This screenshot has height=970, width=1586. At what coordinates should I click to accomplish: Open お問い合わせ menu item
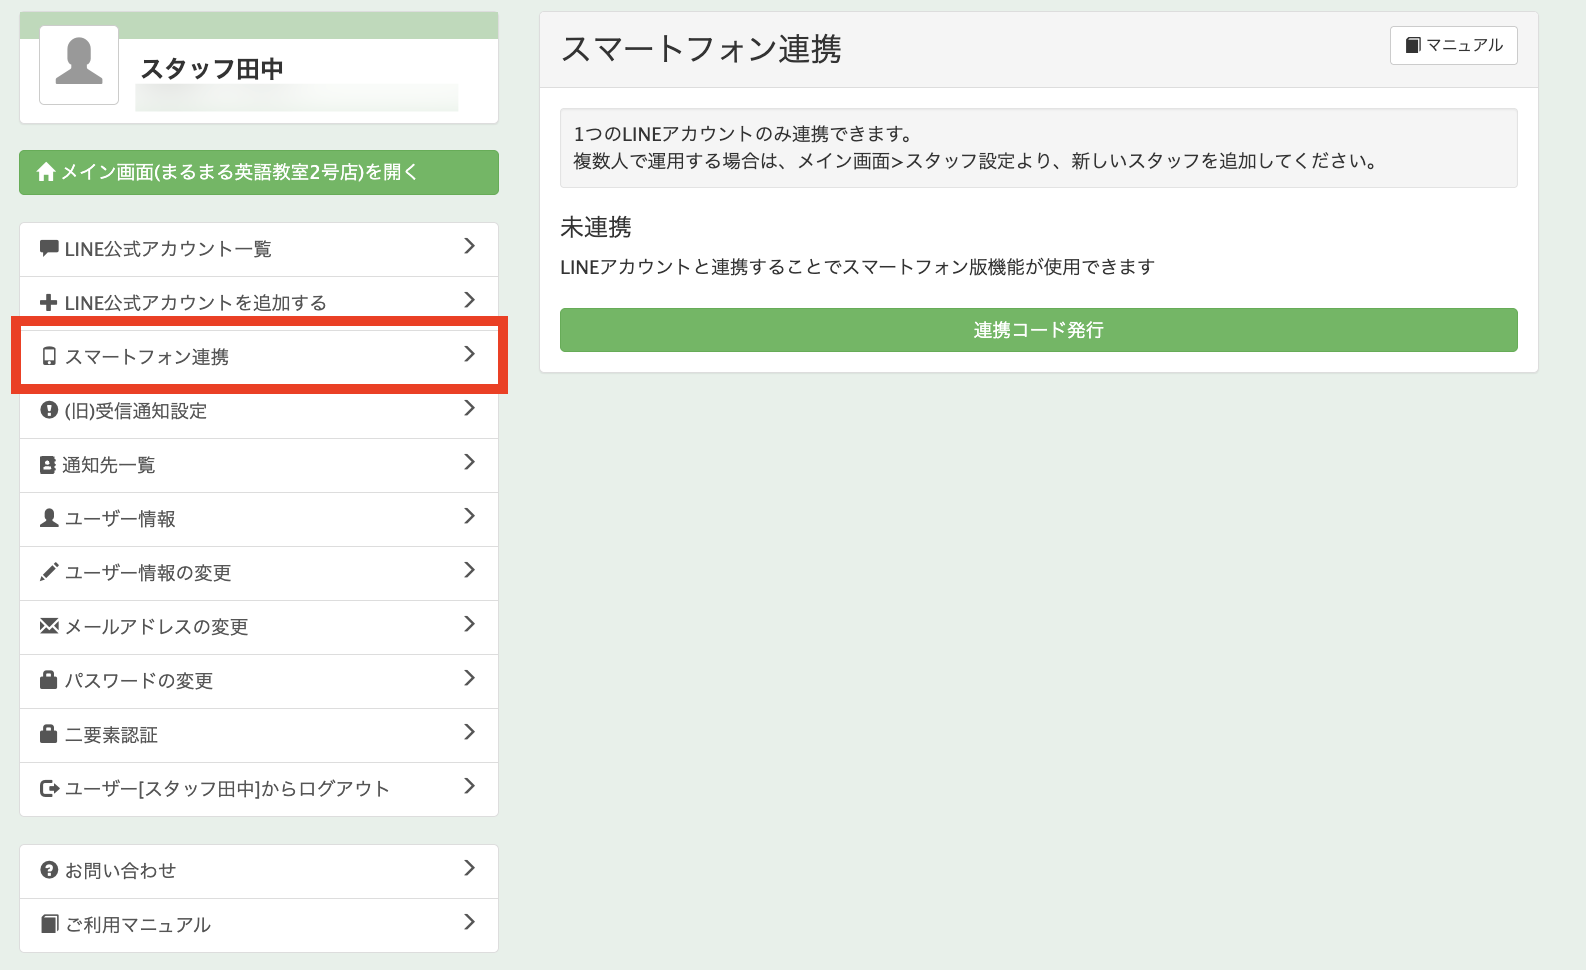coord(259,871)
